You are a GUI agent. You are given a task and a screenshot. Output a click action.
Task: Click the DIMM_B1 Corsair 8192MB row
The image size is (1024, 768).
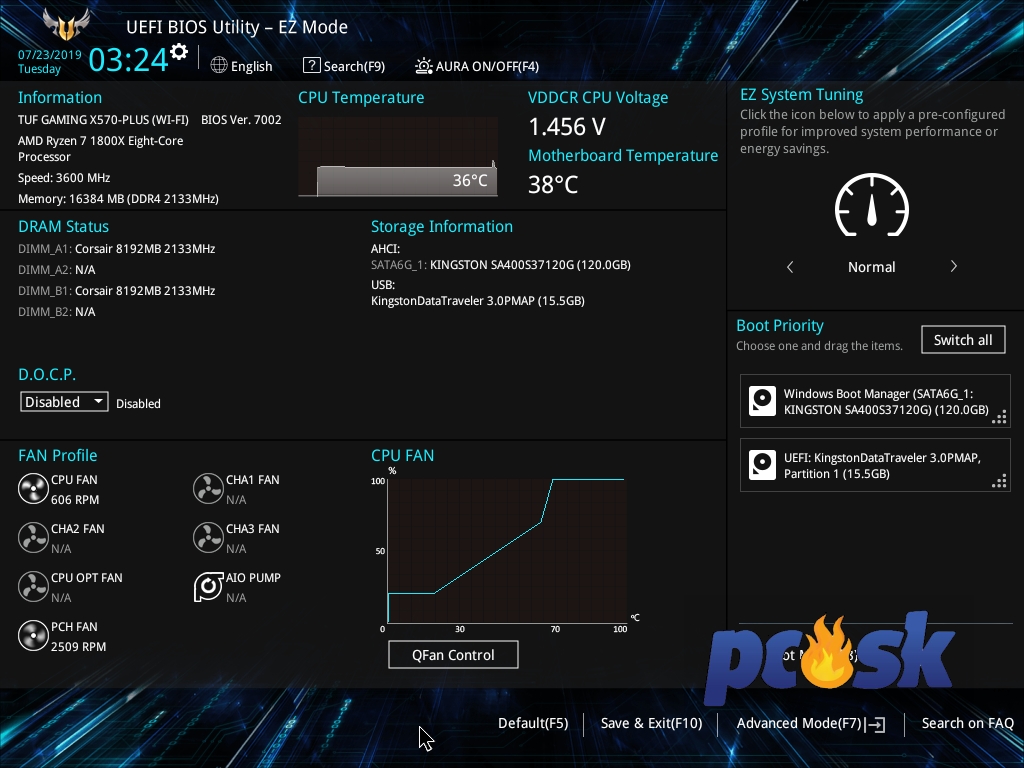[x=117, y=291]
